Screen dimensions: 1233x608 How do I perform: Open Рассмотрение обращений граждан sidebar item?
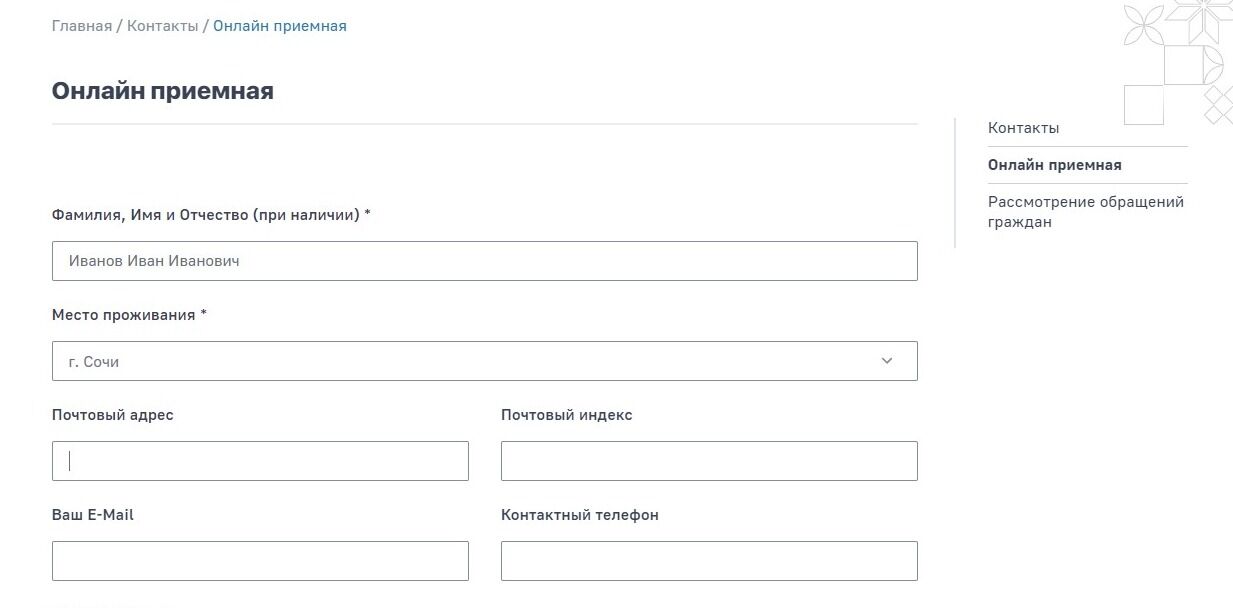click(1086, 212)
